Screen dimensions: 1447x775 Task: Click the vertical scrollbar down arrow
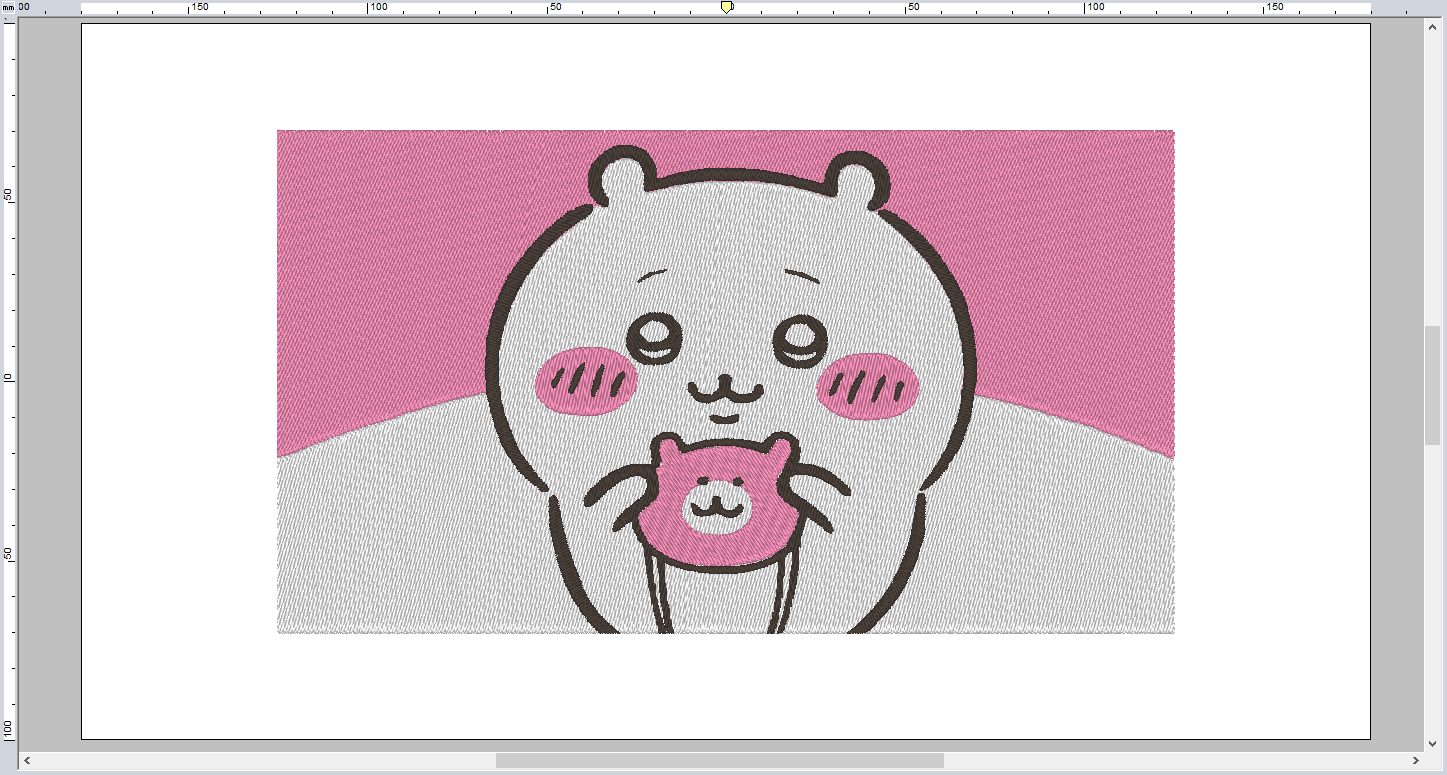point(1432,741)
